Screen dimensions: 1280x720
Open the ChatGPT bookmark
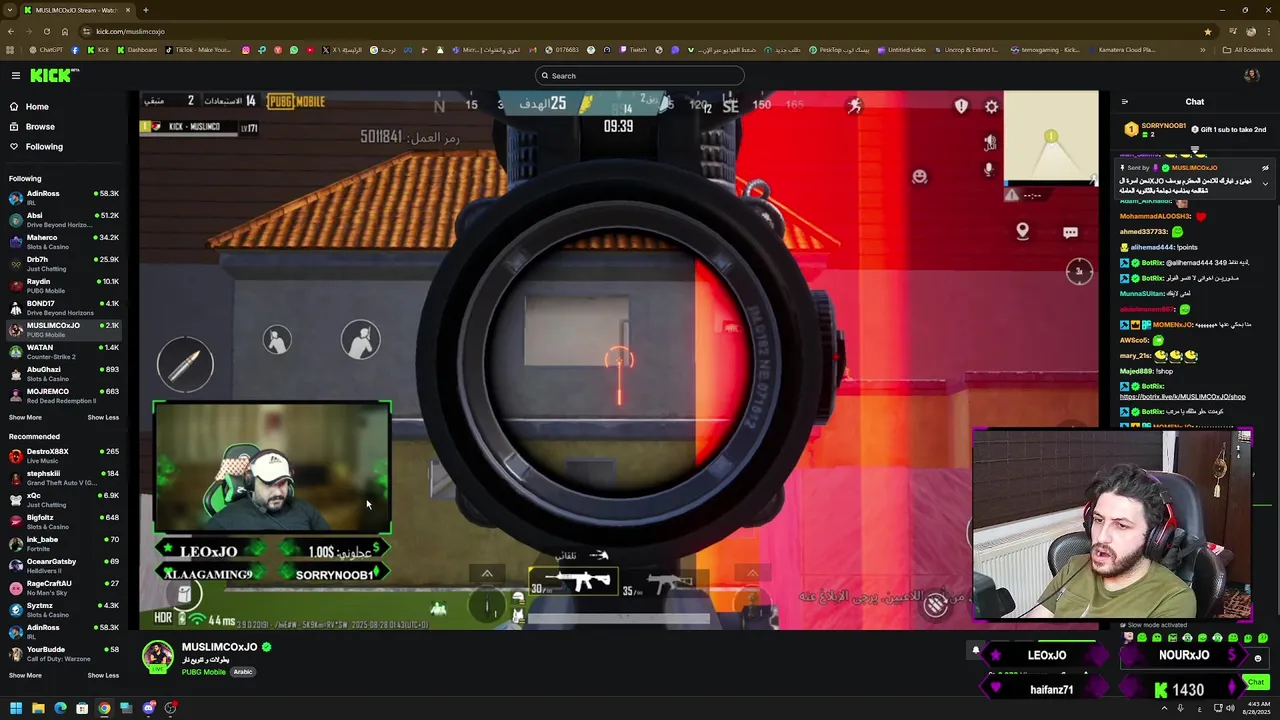click(x=46, y=50)
